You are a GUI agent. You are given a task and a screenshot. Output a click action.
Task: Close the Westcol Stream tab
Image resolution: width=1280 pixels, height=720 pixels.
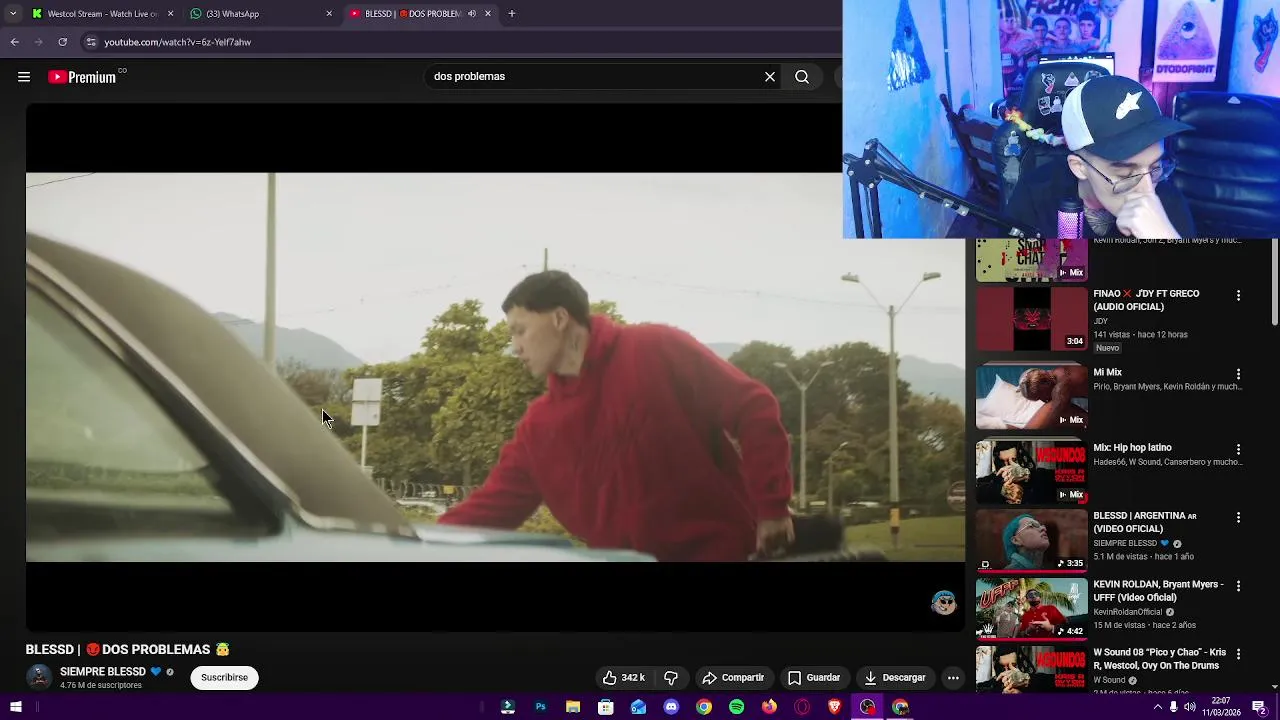click(170, 14)
